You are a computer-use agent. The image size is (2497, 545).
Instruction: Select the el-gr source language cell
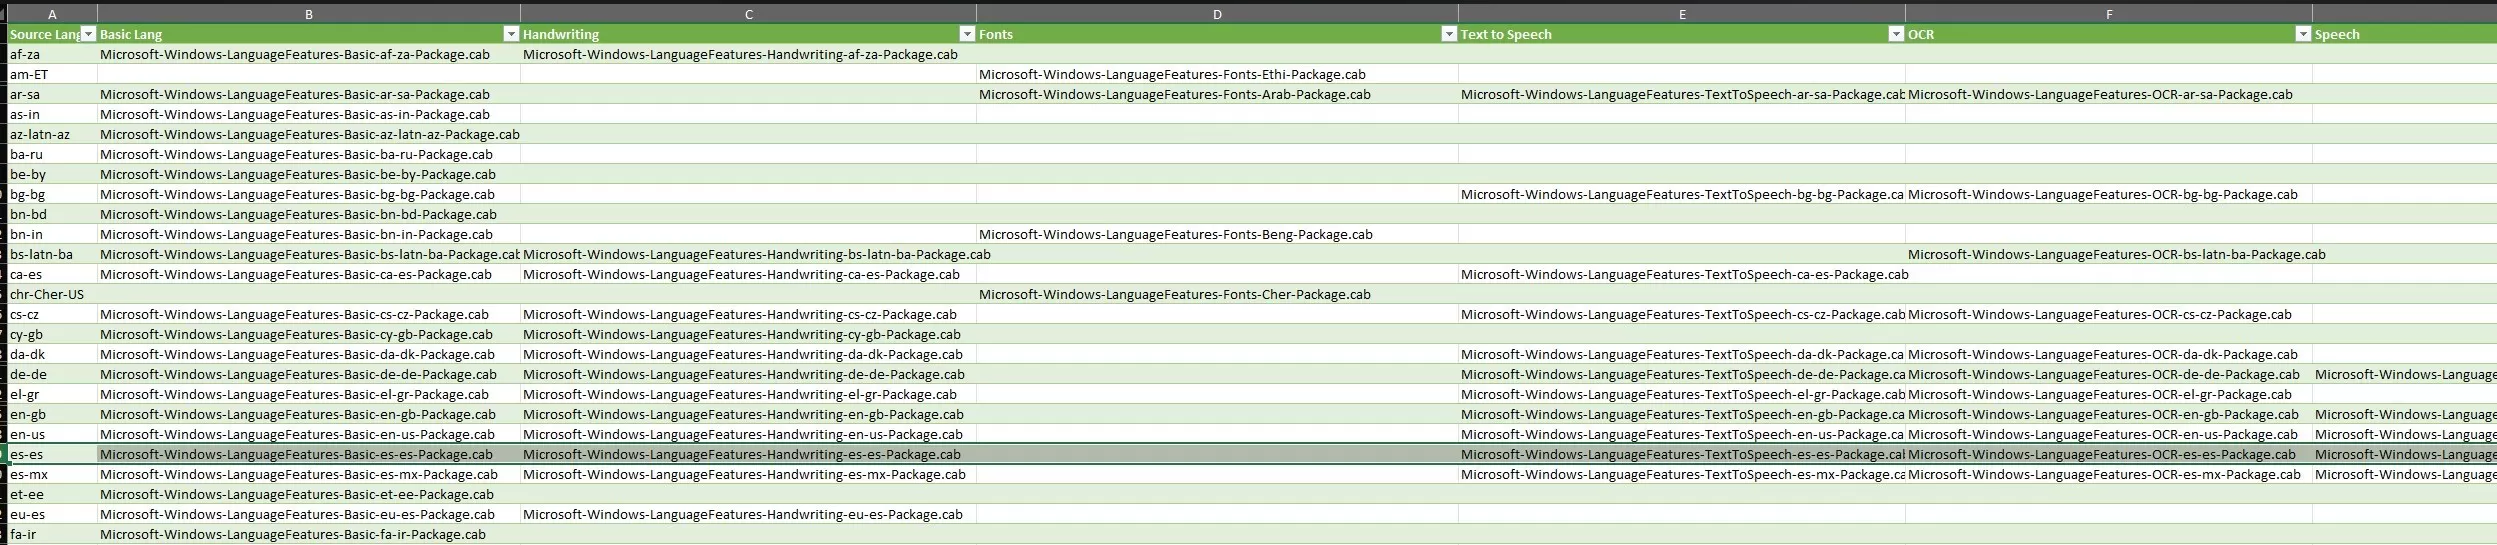coord(52,394)
